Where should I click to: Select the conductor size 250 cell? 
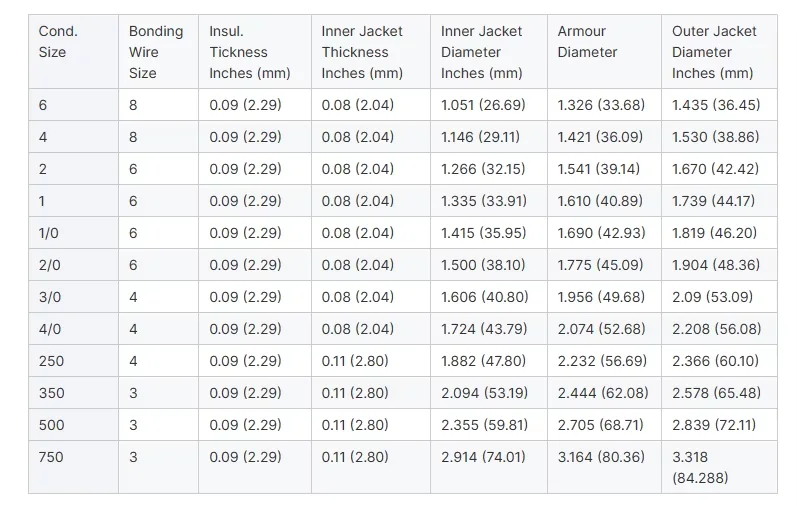[51, 361]
